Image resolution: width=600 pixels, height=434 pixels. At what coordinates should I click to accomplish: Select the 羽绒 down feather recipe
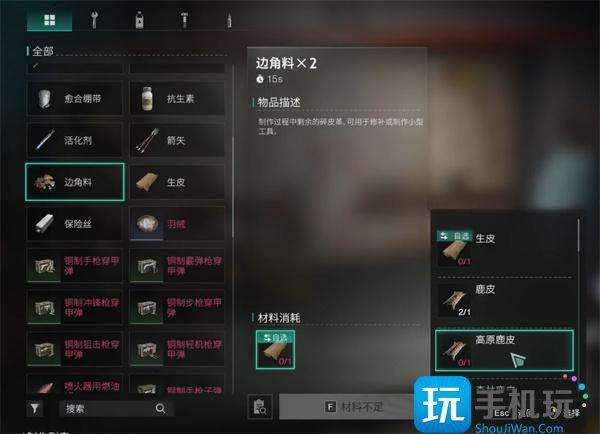click(x=177, y=224)
